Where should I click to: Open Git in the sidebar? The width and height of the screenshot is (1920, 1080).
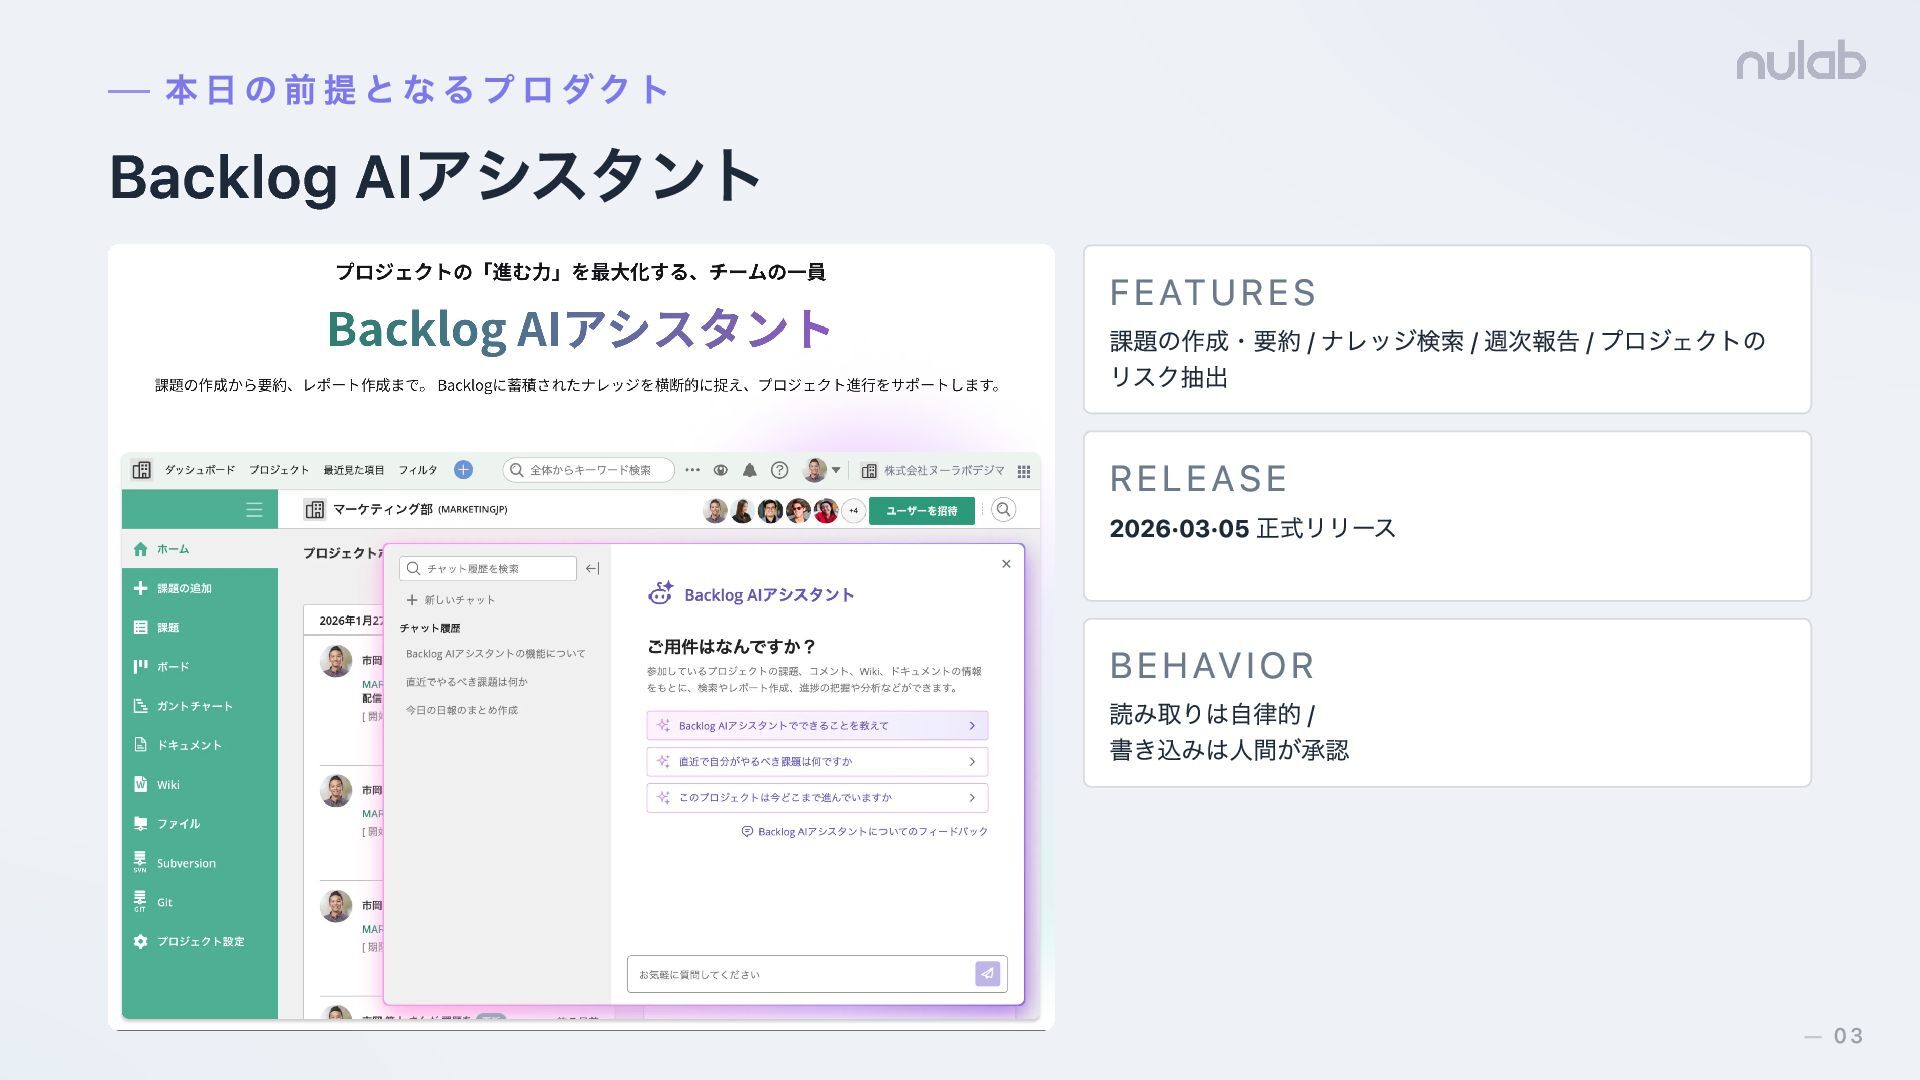coord(164,902)
